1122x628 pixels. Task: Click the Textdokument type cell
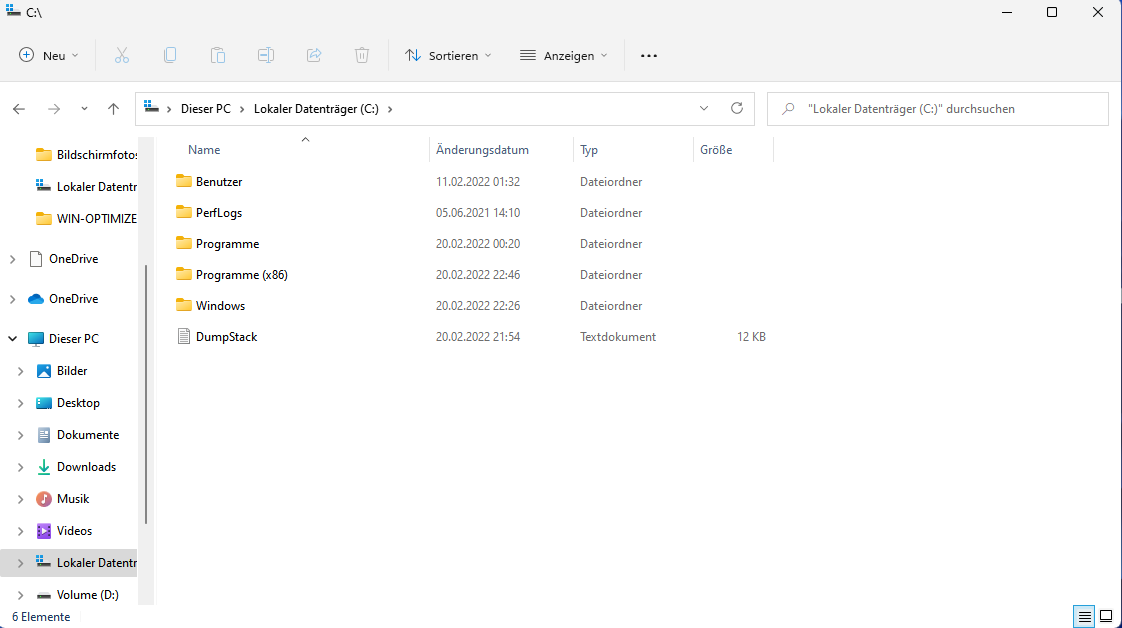pyautogui.click(x=618, y=336)
